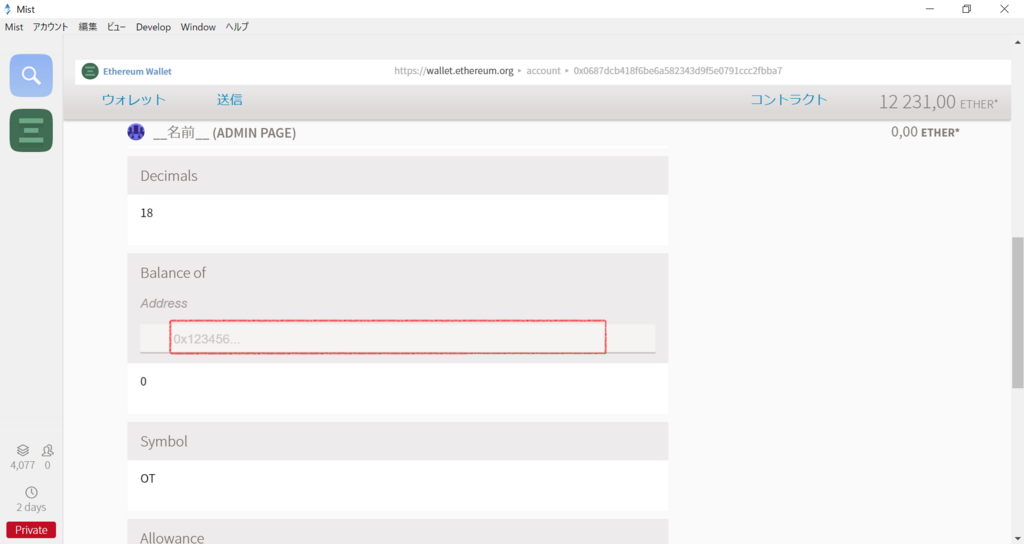The width and height of the screenshot is (1024, 544).
Task: Restore down the Mist window
Action: pyautogui.click(x=967, y=9)
